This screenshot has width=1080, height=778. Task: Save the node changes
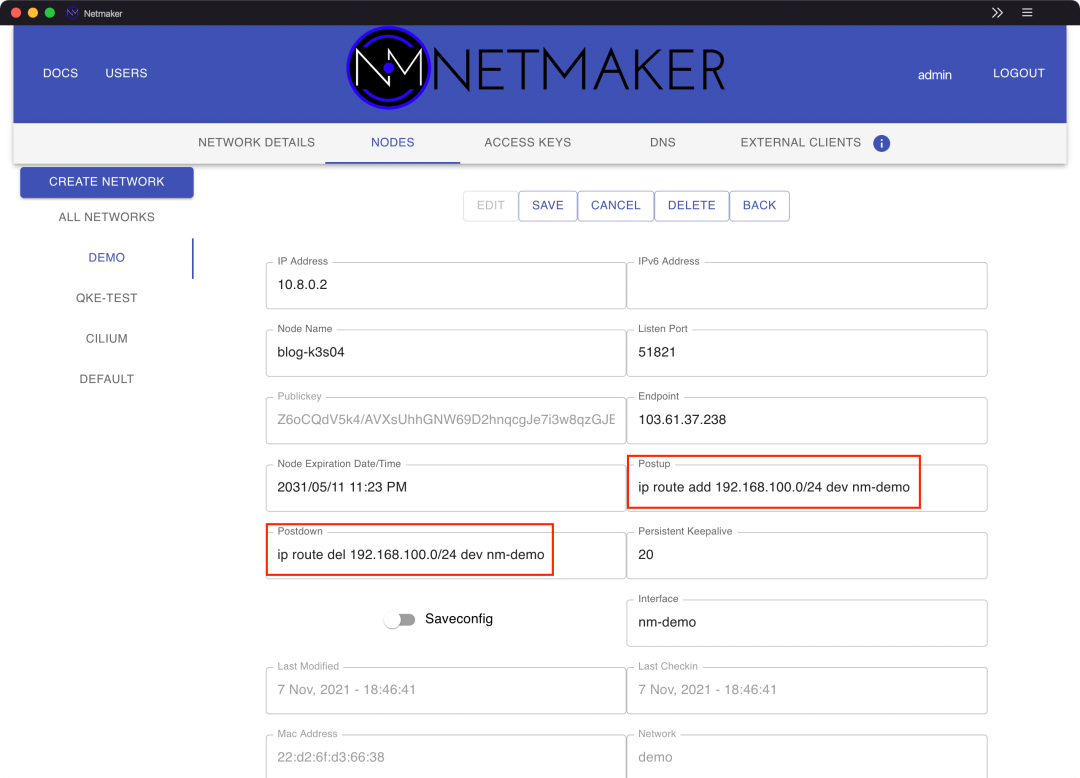pos(548,206)
